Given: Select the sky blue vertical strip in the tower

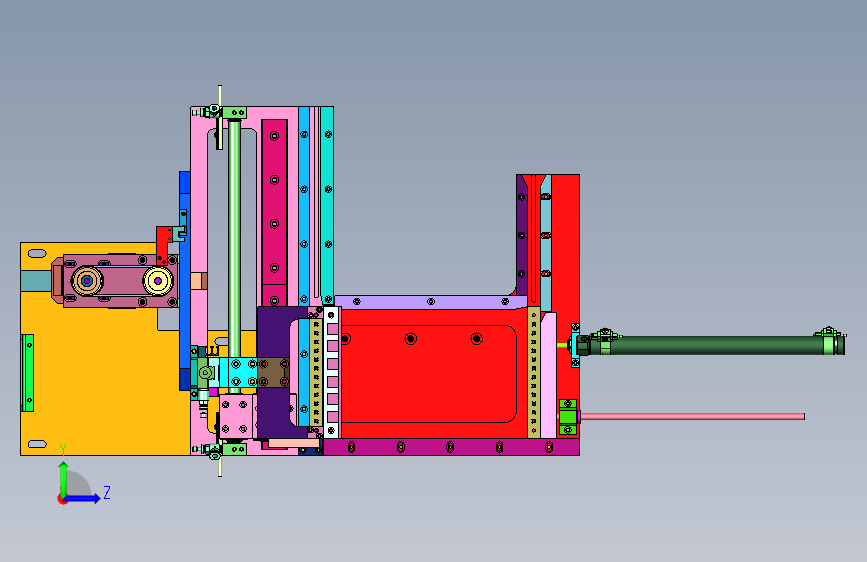Looking at the screenshot, I should coord(304,205).
